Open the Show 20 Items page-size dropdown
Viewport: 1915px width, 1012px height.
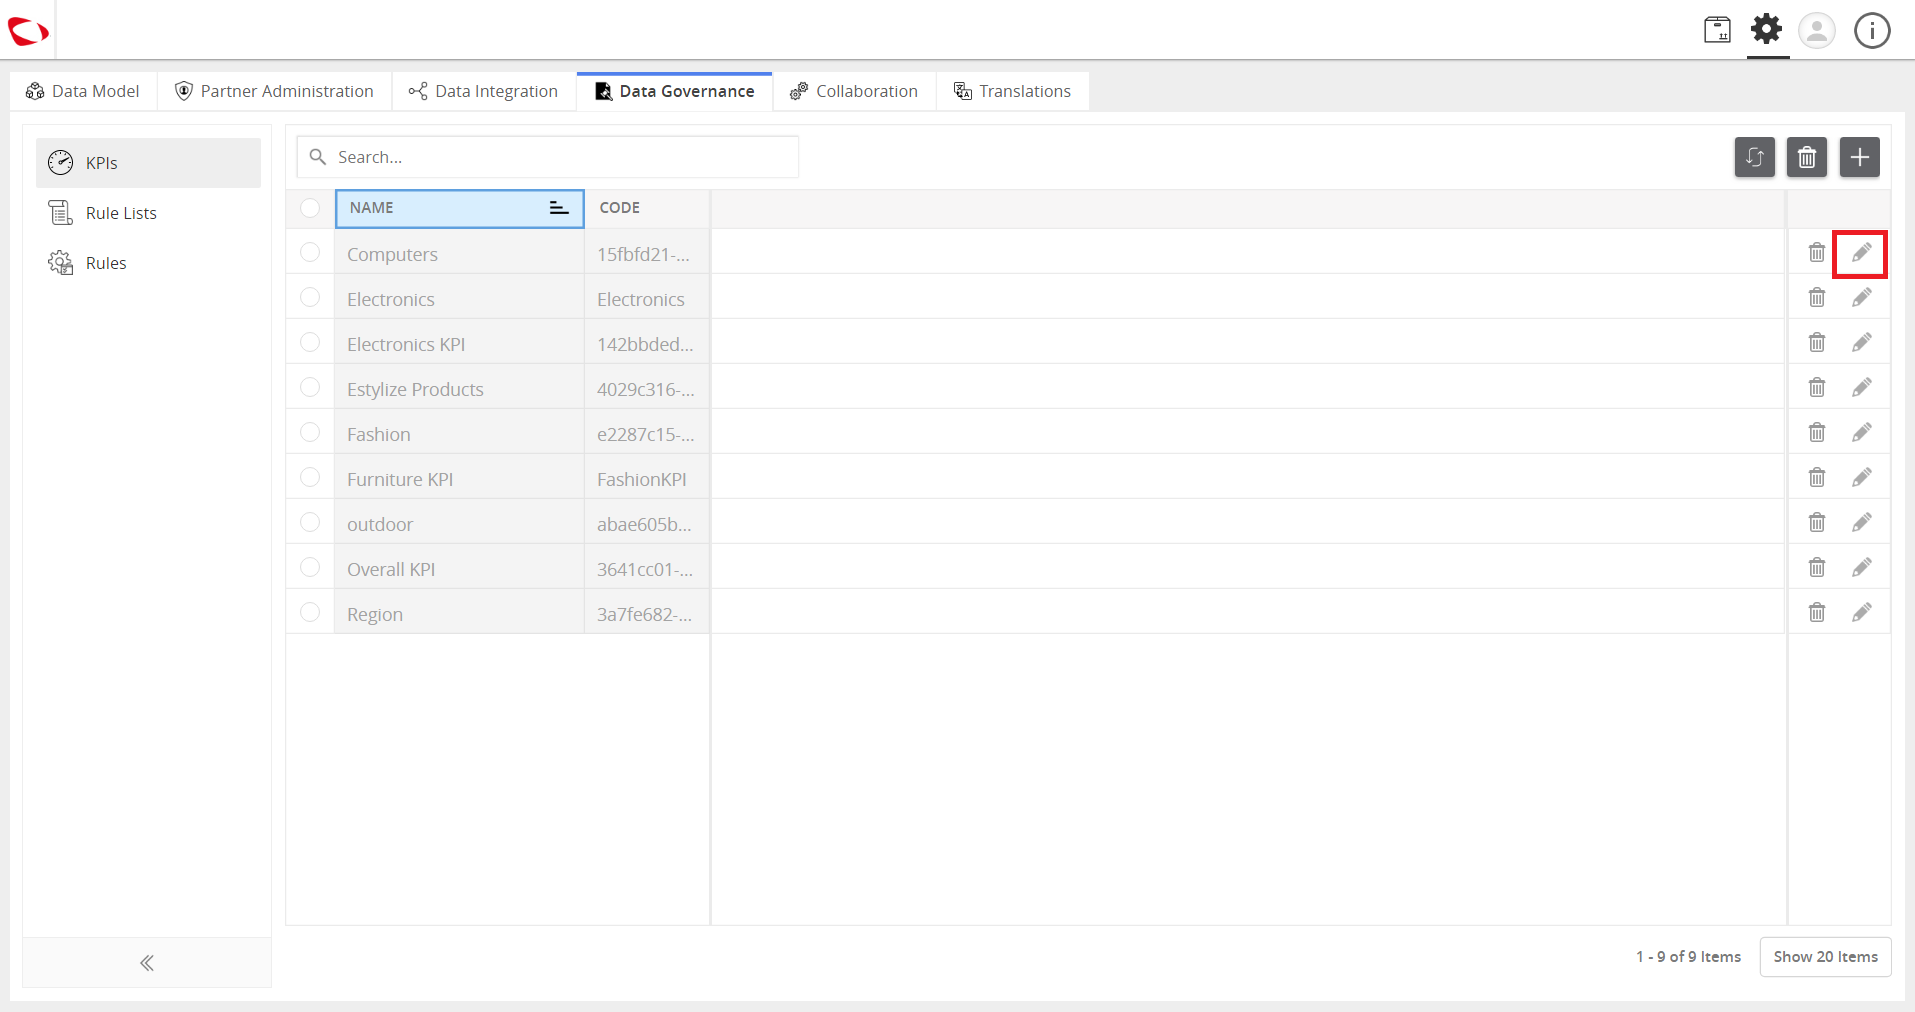click(x=1825, y=957)
